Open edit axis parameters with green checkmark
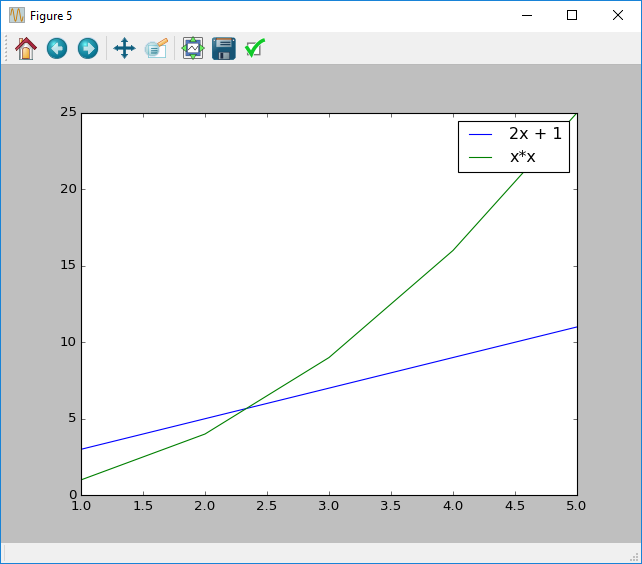This screenshot has width=642, height=564. (255, 48)
